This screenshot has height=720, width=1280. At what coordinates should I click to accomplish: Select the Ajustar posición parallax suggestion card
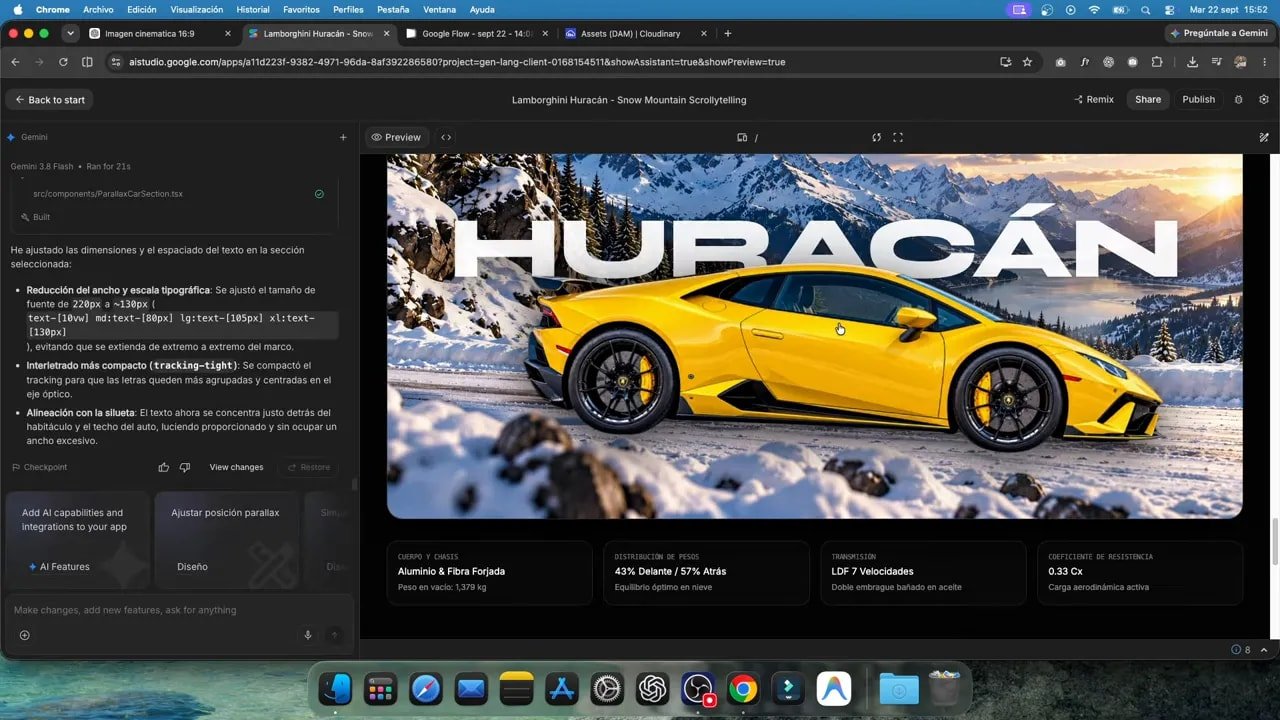tap(227, 540)
